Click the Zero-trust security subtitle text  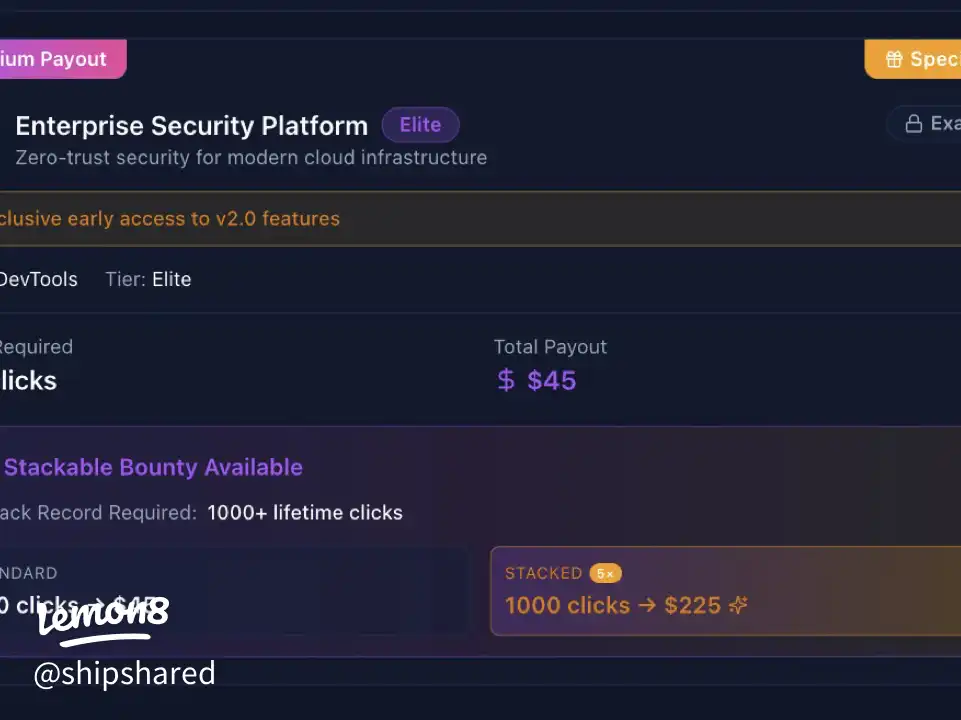[x=251, y=157]
